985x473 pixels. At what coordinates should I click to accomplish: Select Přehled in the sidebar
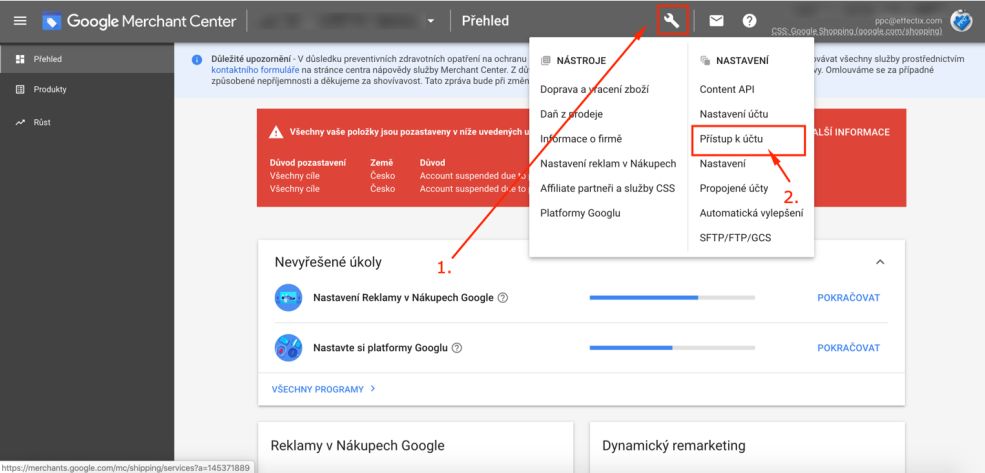(87, 59)
